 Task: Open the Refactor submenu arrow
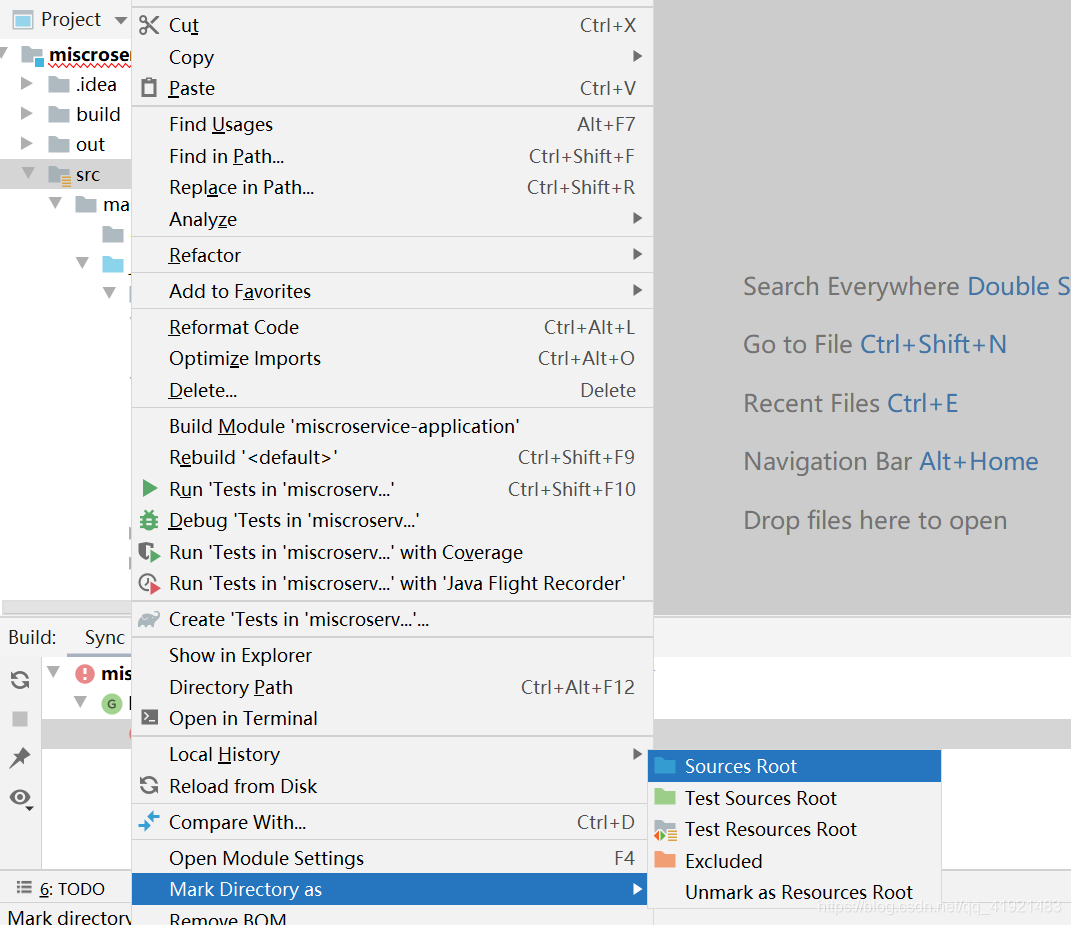click(637, 254)
